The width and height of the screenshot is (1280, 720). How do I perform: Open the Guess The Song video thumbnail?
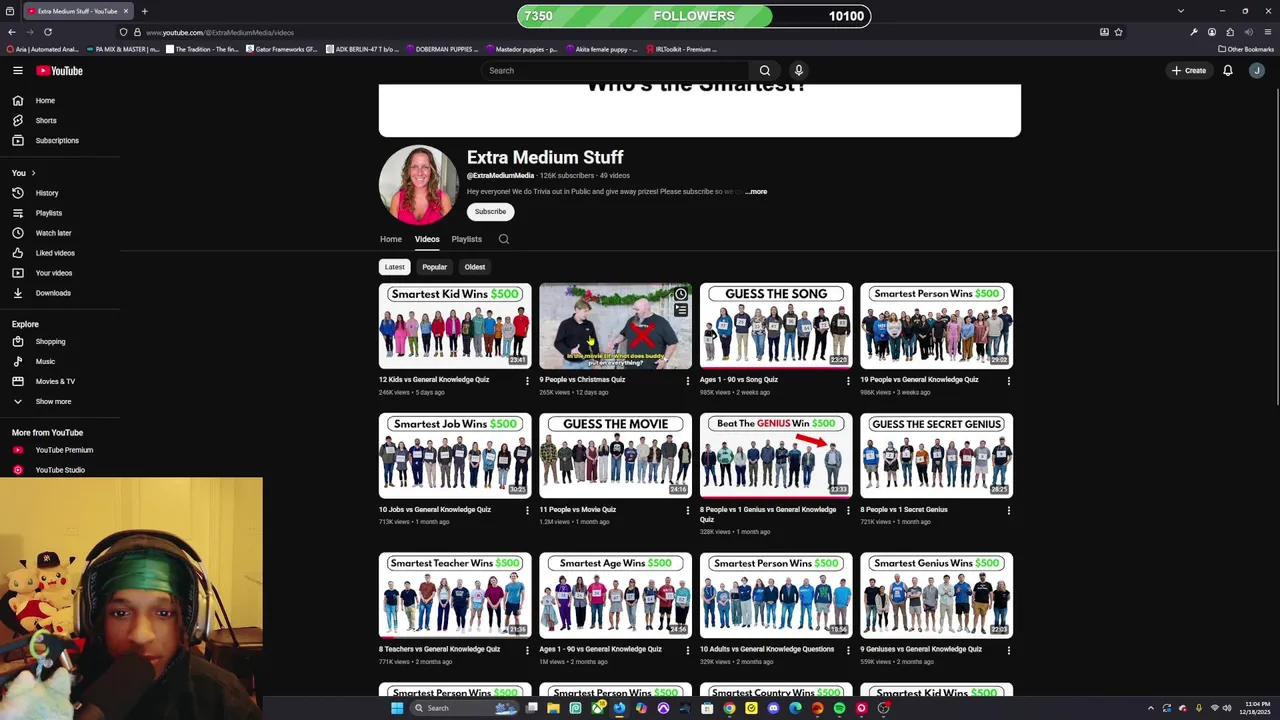pyautogui.click(x=776, y=326)
